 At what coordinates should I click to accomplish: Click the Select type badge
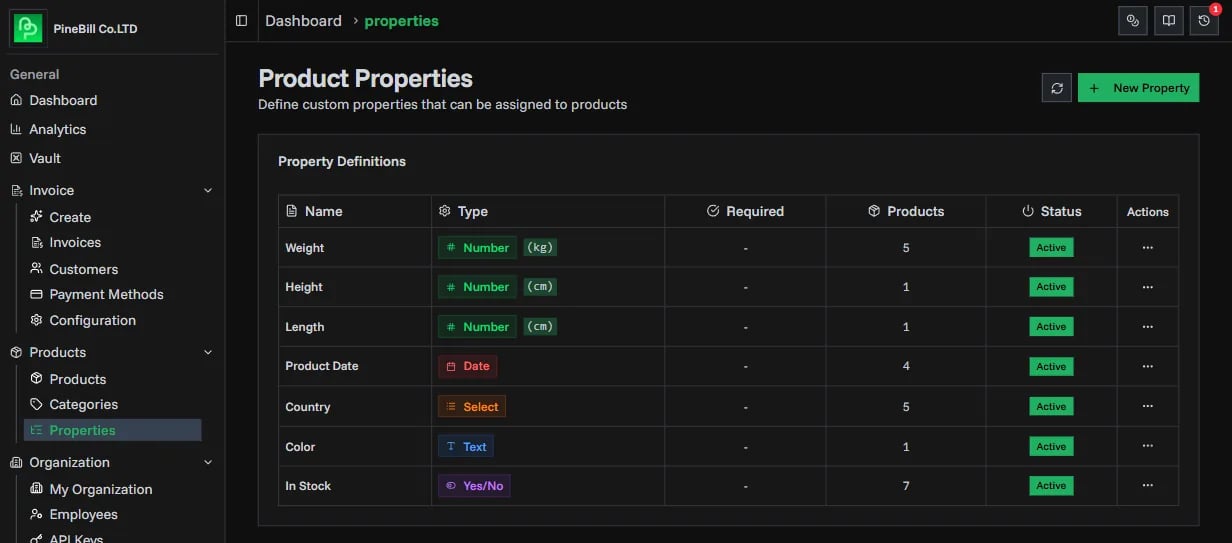(472, 406)
